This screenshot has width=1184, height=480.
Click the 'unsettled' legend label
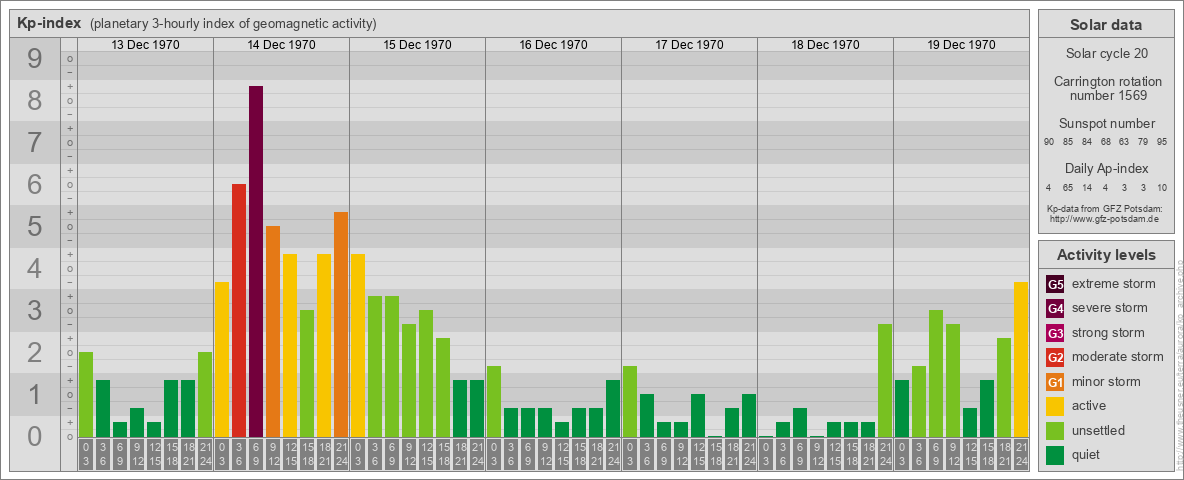[1099, 430]
